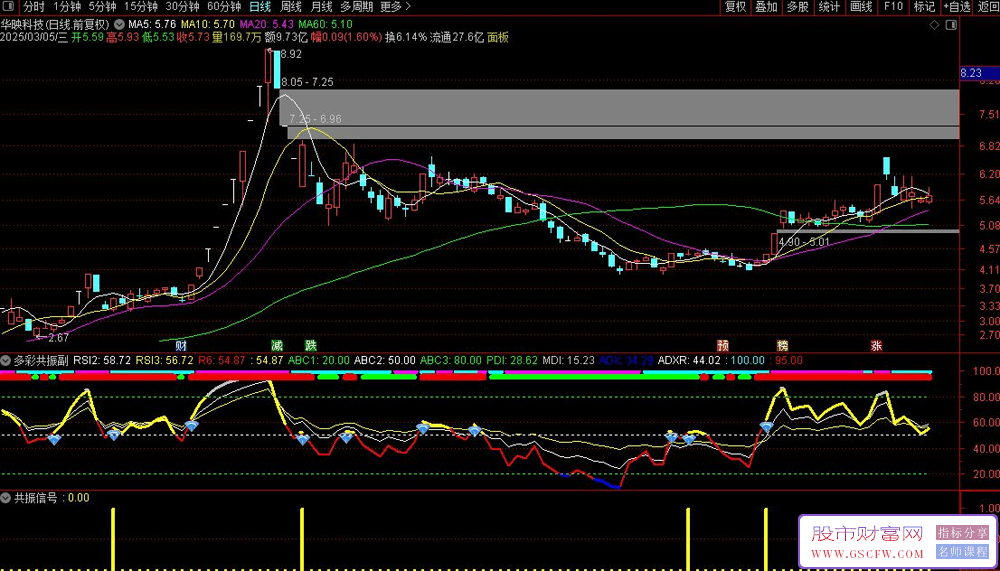Click the 榜 signal marker
Image resolution: width=1000 pixels, height=571 pixels.
782,345
